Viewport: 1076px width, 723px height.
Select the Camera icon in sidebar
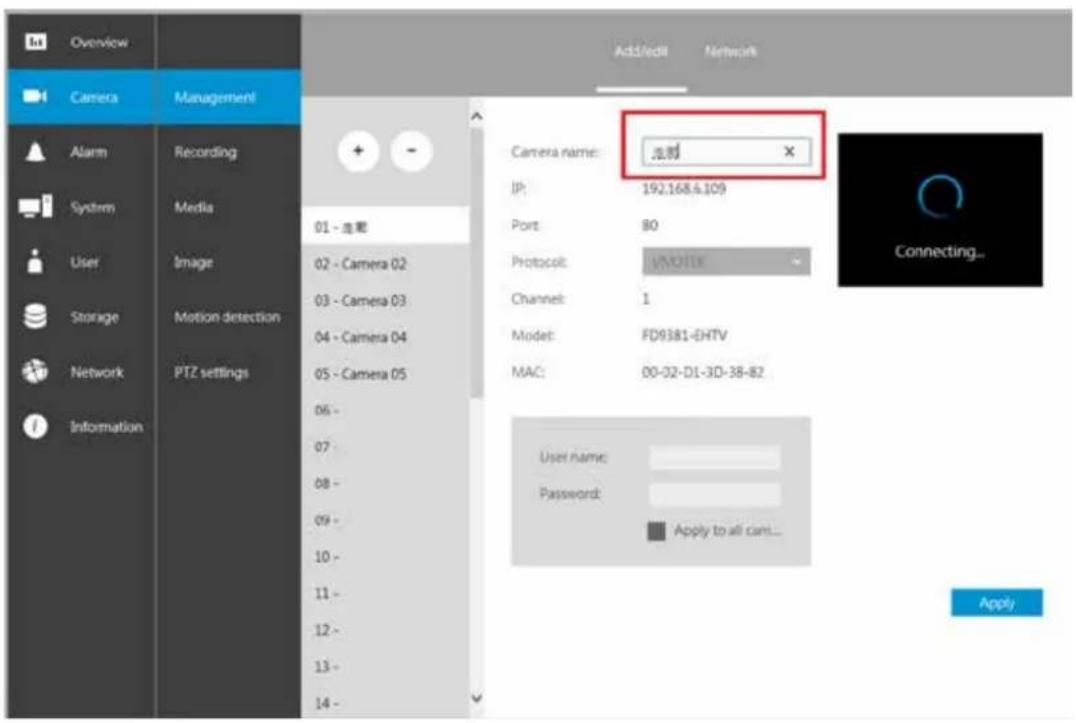click(x=35, y=96)
